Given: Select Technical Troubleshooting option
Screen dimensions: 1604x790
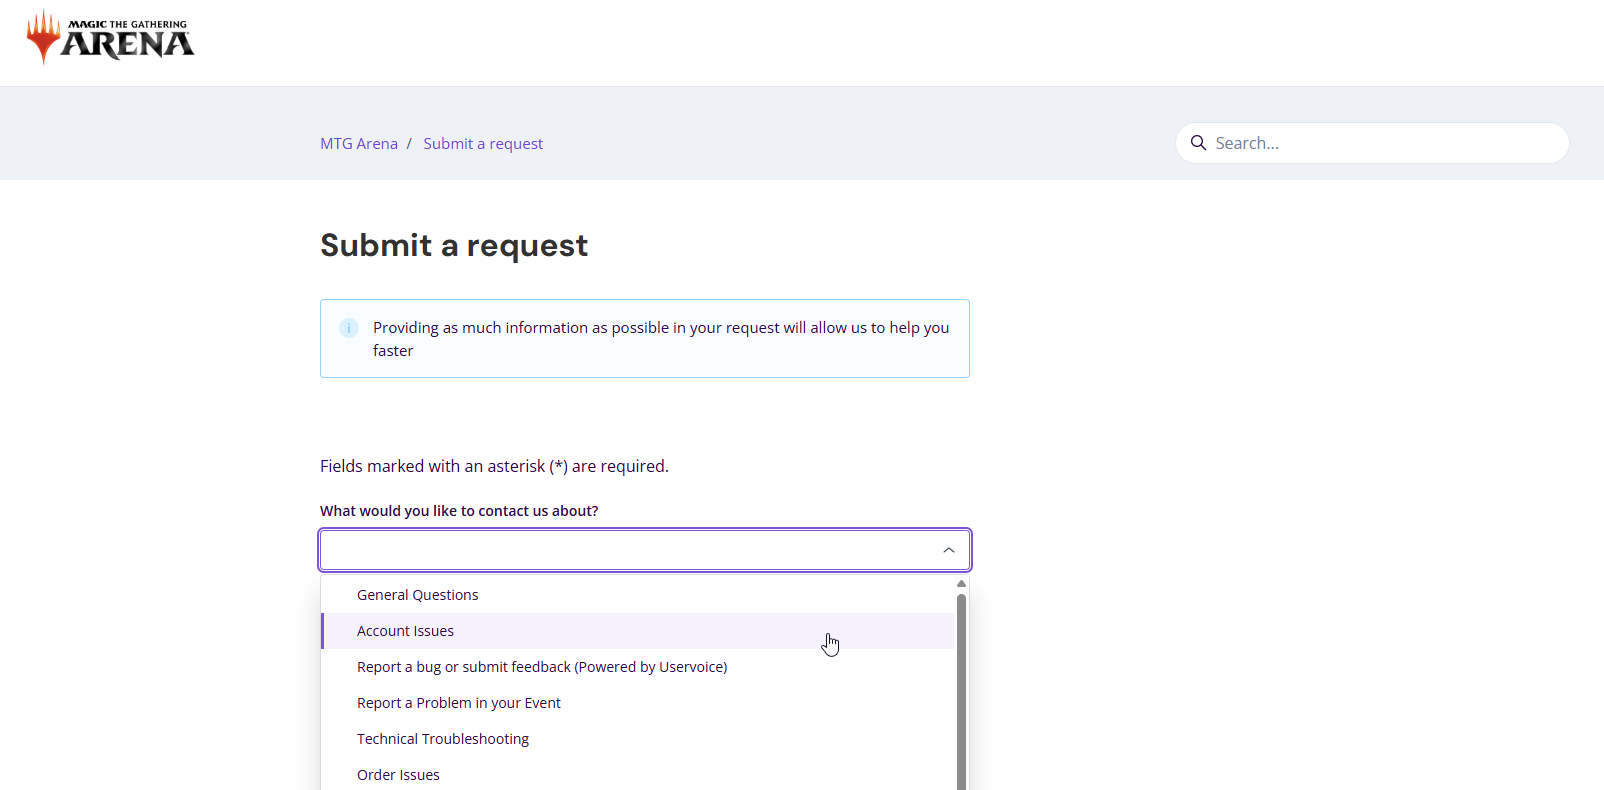Looking at the screenshot, I should 638,739.
